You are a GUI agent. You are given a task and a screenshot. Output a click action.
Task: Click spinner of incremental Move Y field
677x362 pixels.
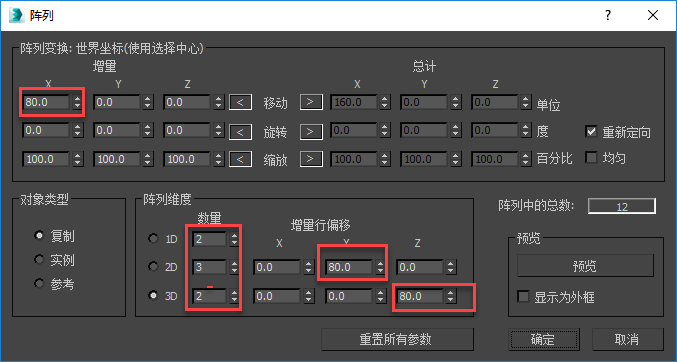pyautogui.click(x=148, y=102)
